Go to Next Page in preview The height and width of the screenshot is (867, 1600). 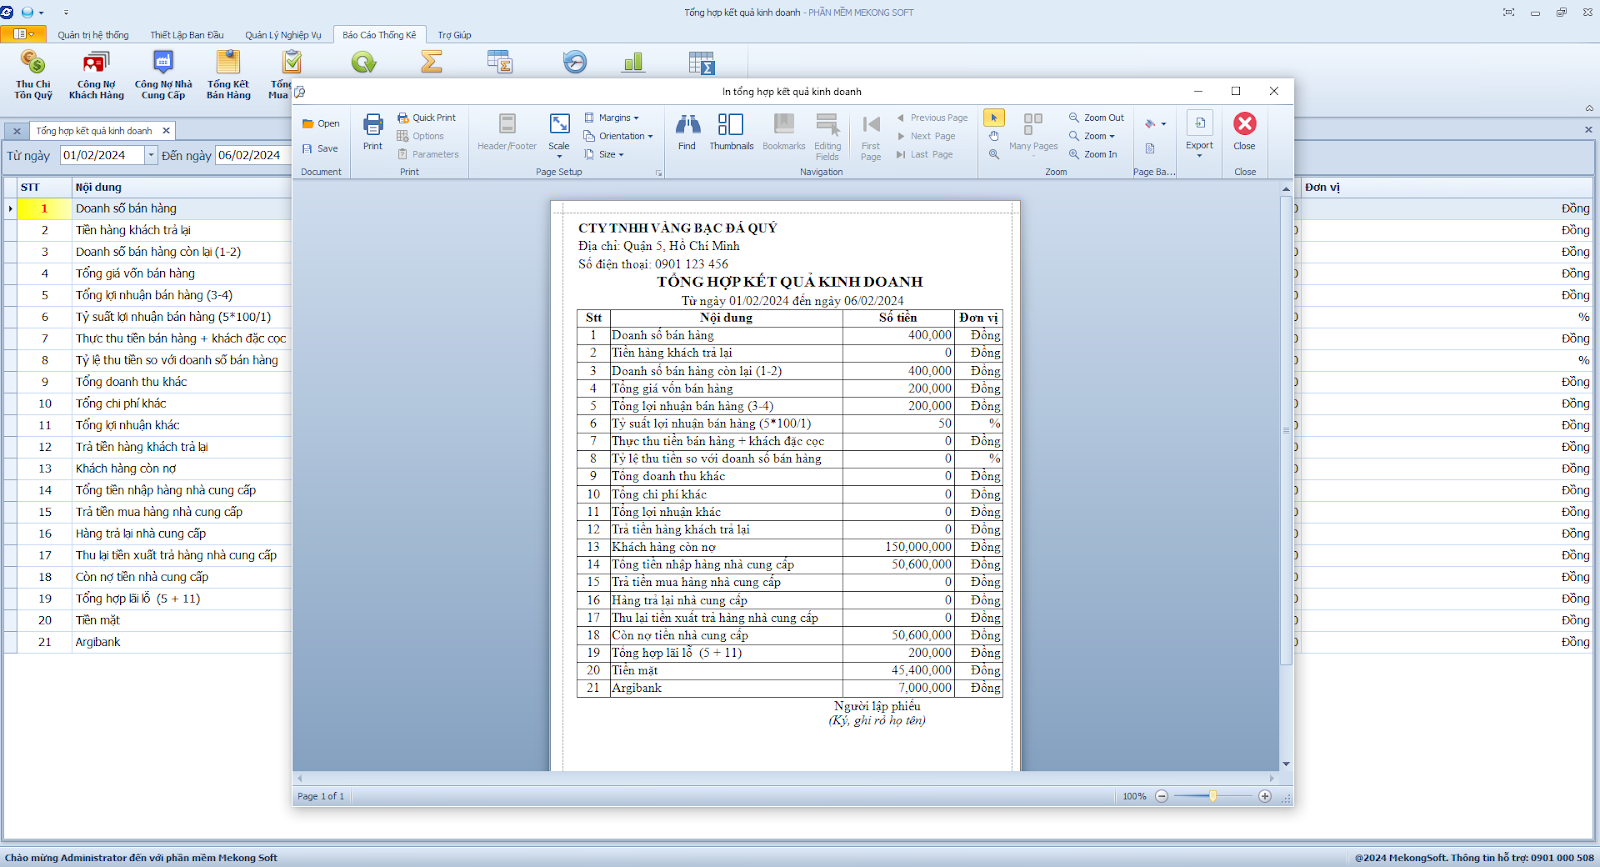coord(926,136)
